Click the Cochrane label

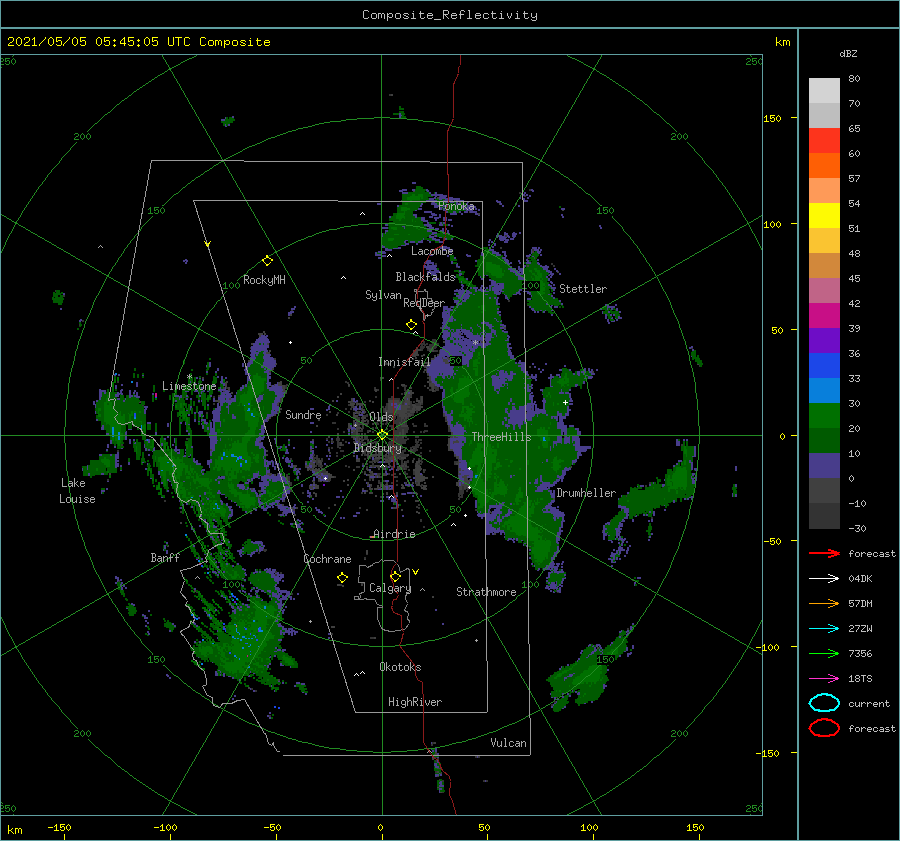327,559
